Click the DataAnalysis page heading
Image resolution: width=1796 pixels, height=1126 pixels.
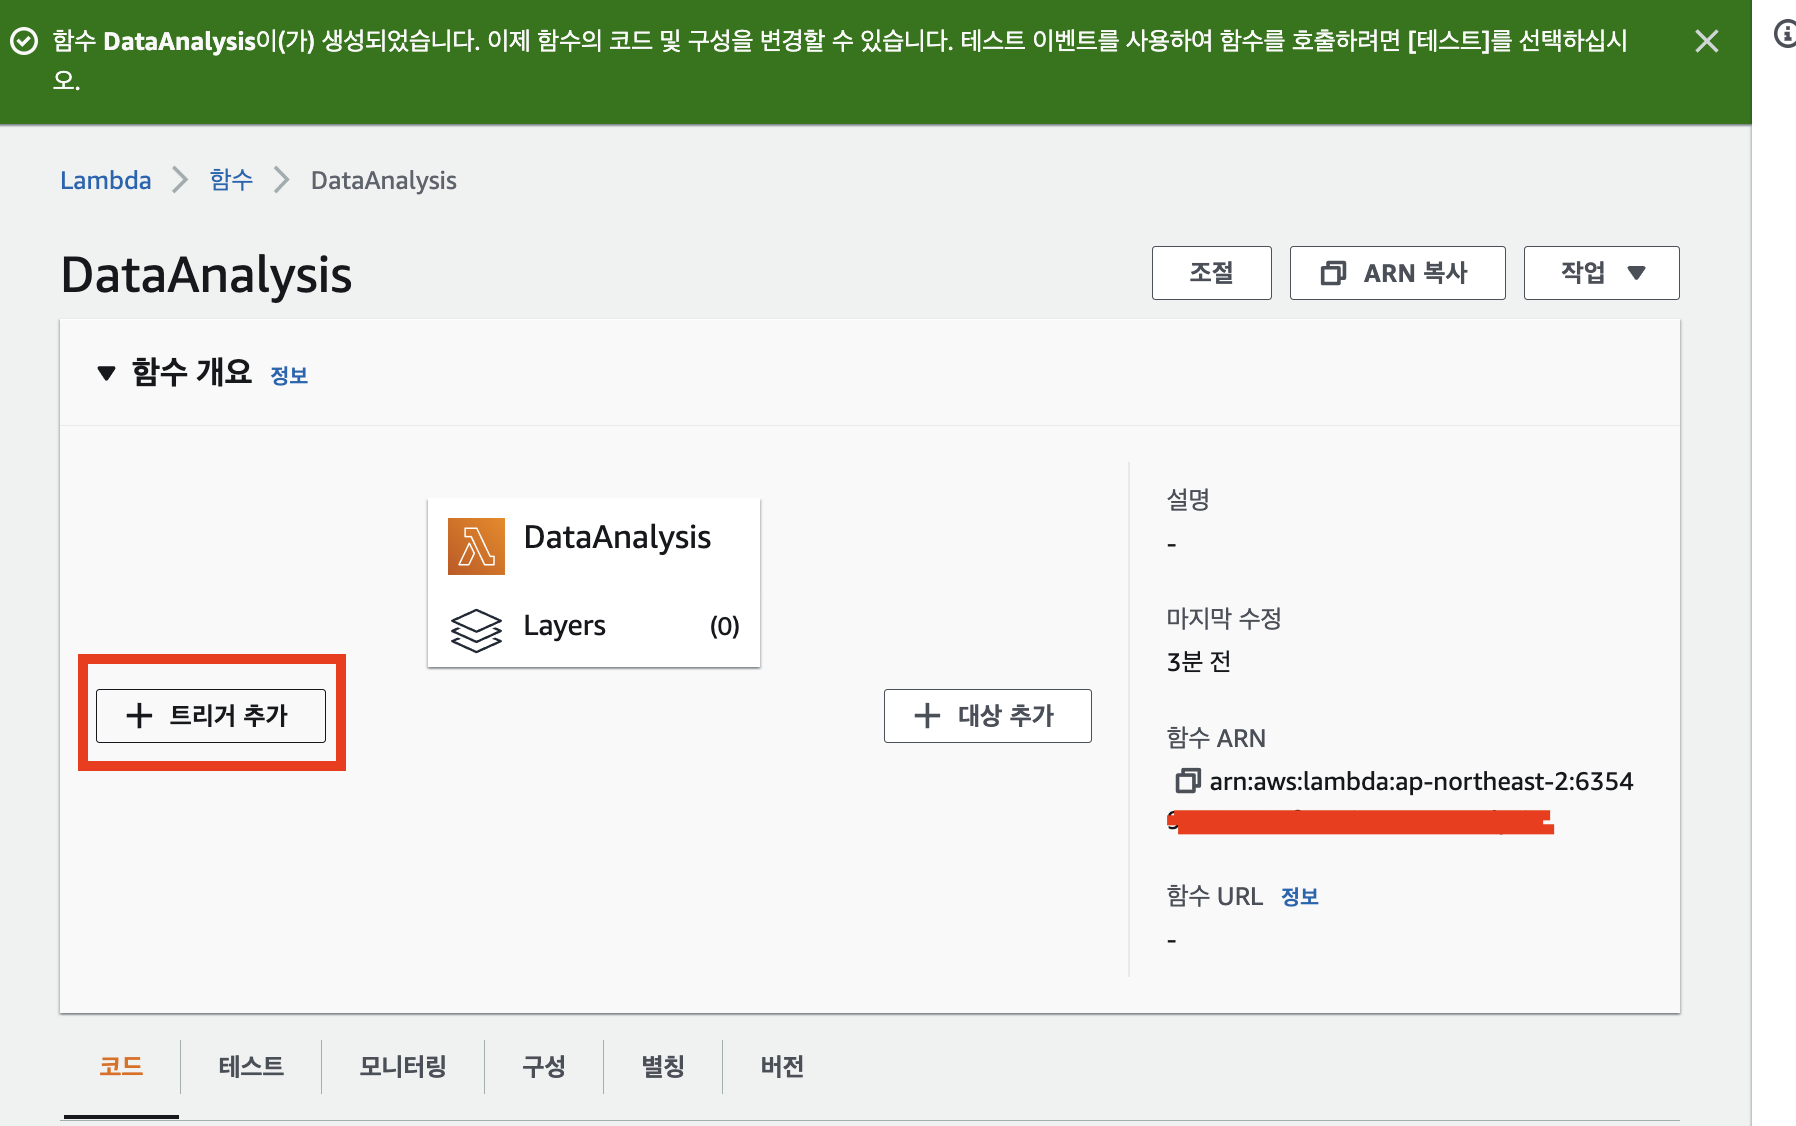click(206, 275)
